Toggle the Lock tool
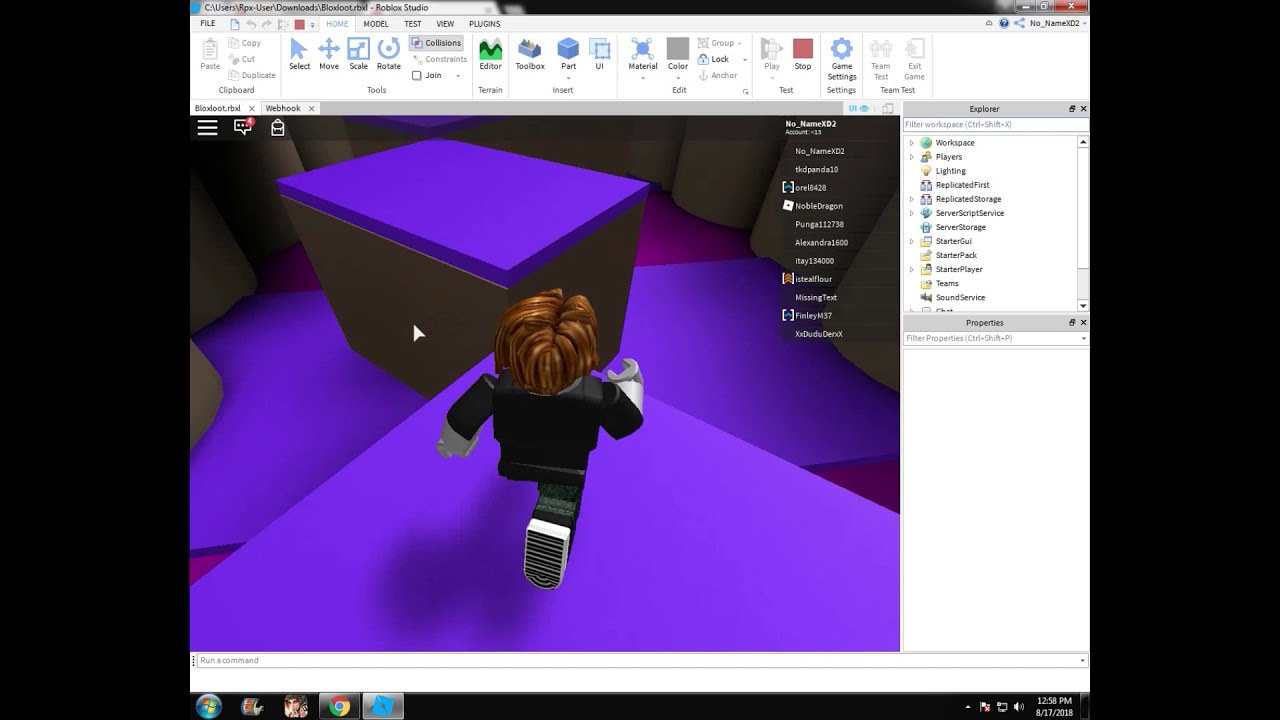Screen dimensions: 1280x720 [x=713, y=59]
